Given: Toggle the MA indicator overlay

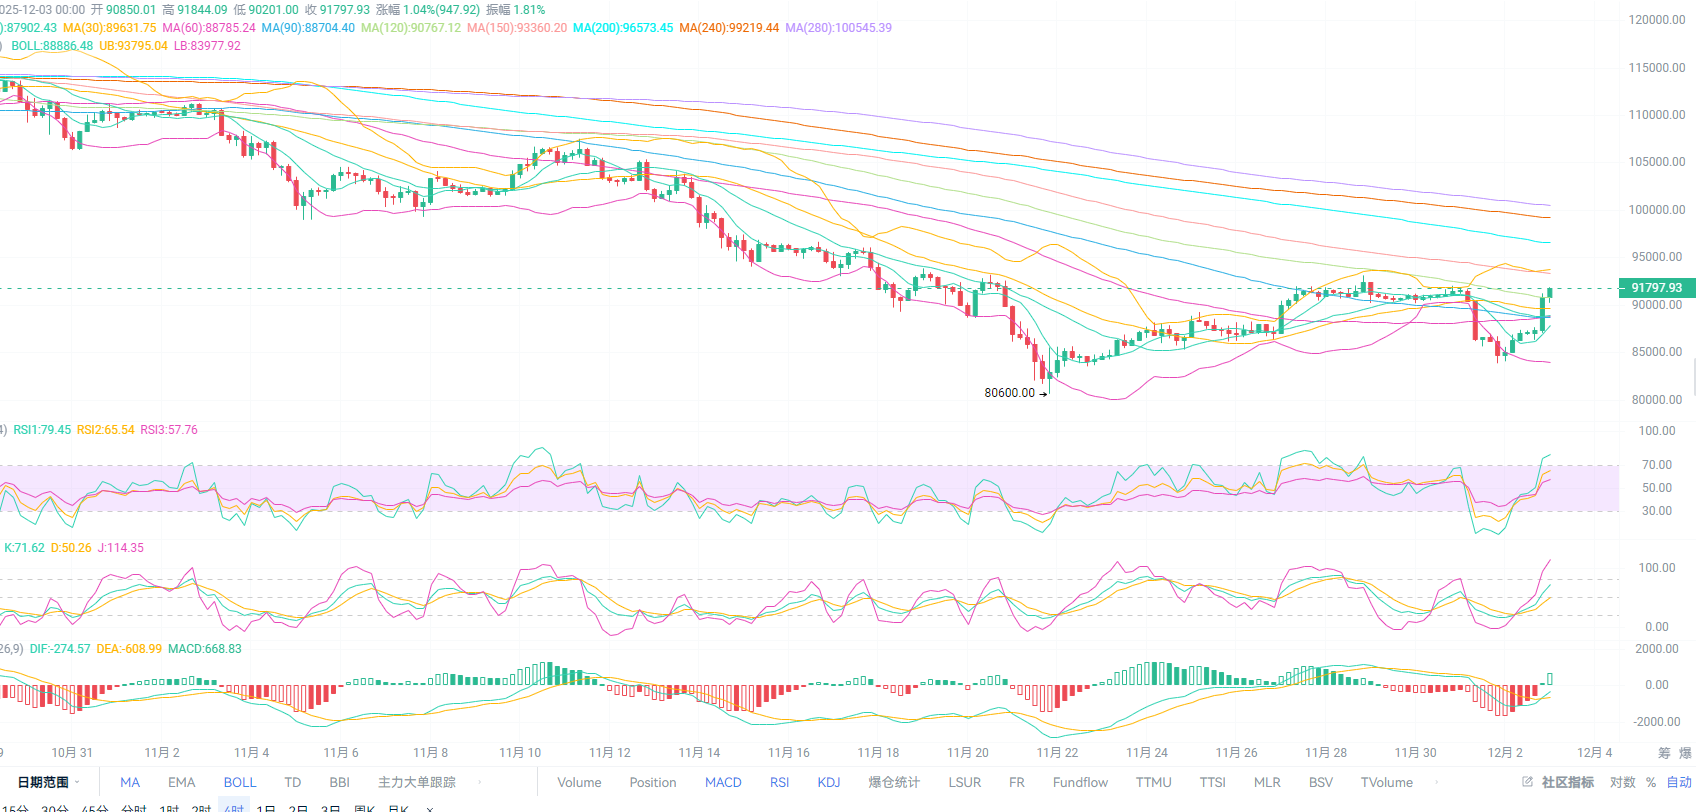Looking at the screenshot, I should [130, 782].
